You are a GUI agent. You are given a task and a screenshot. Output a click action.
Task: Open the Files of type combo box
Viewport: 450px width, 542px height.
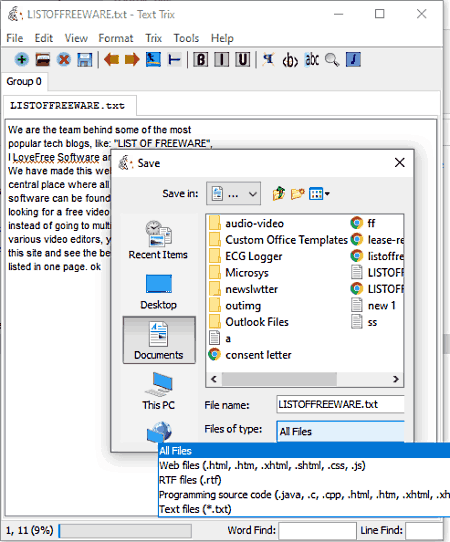click(x=340, y=431)
